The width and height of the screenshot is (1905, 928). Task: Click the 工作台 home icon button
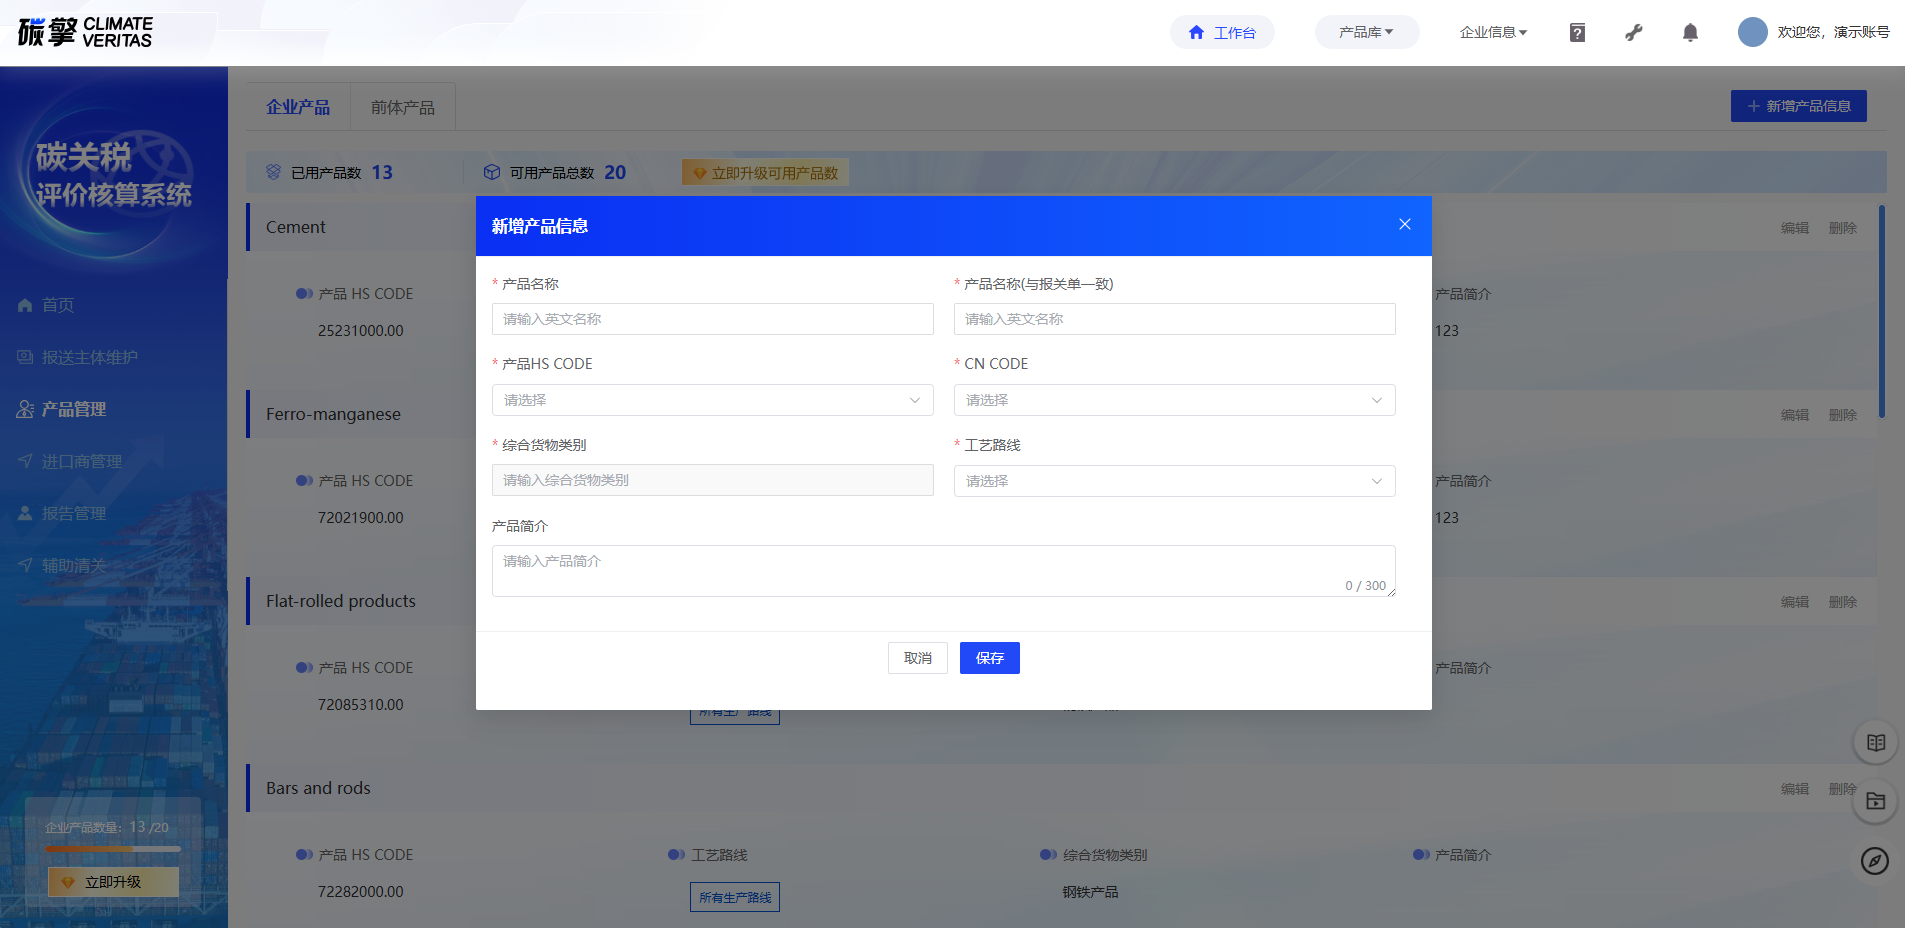pyautogui.click(x=1222, y=33)
